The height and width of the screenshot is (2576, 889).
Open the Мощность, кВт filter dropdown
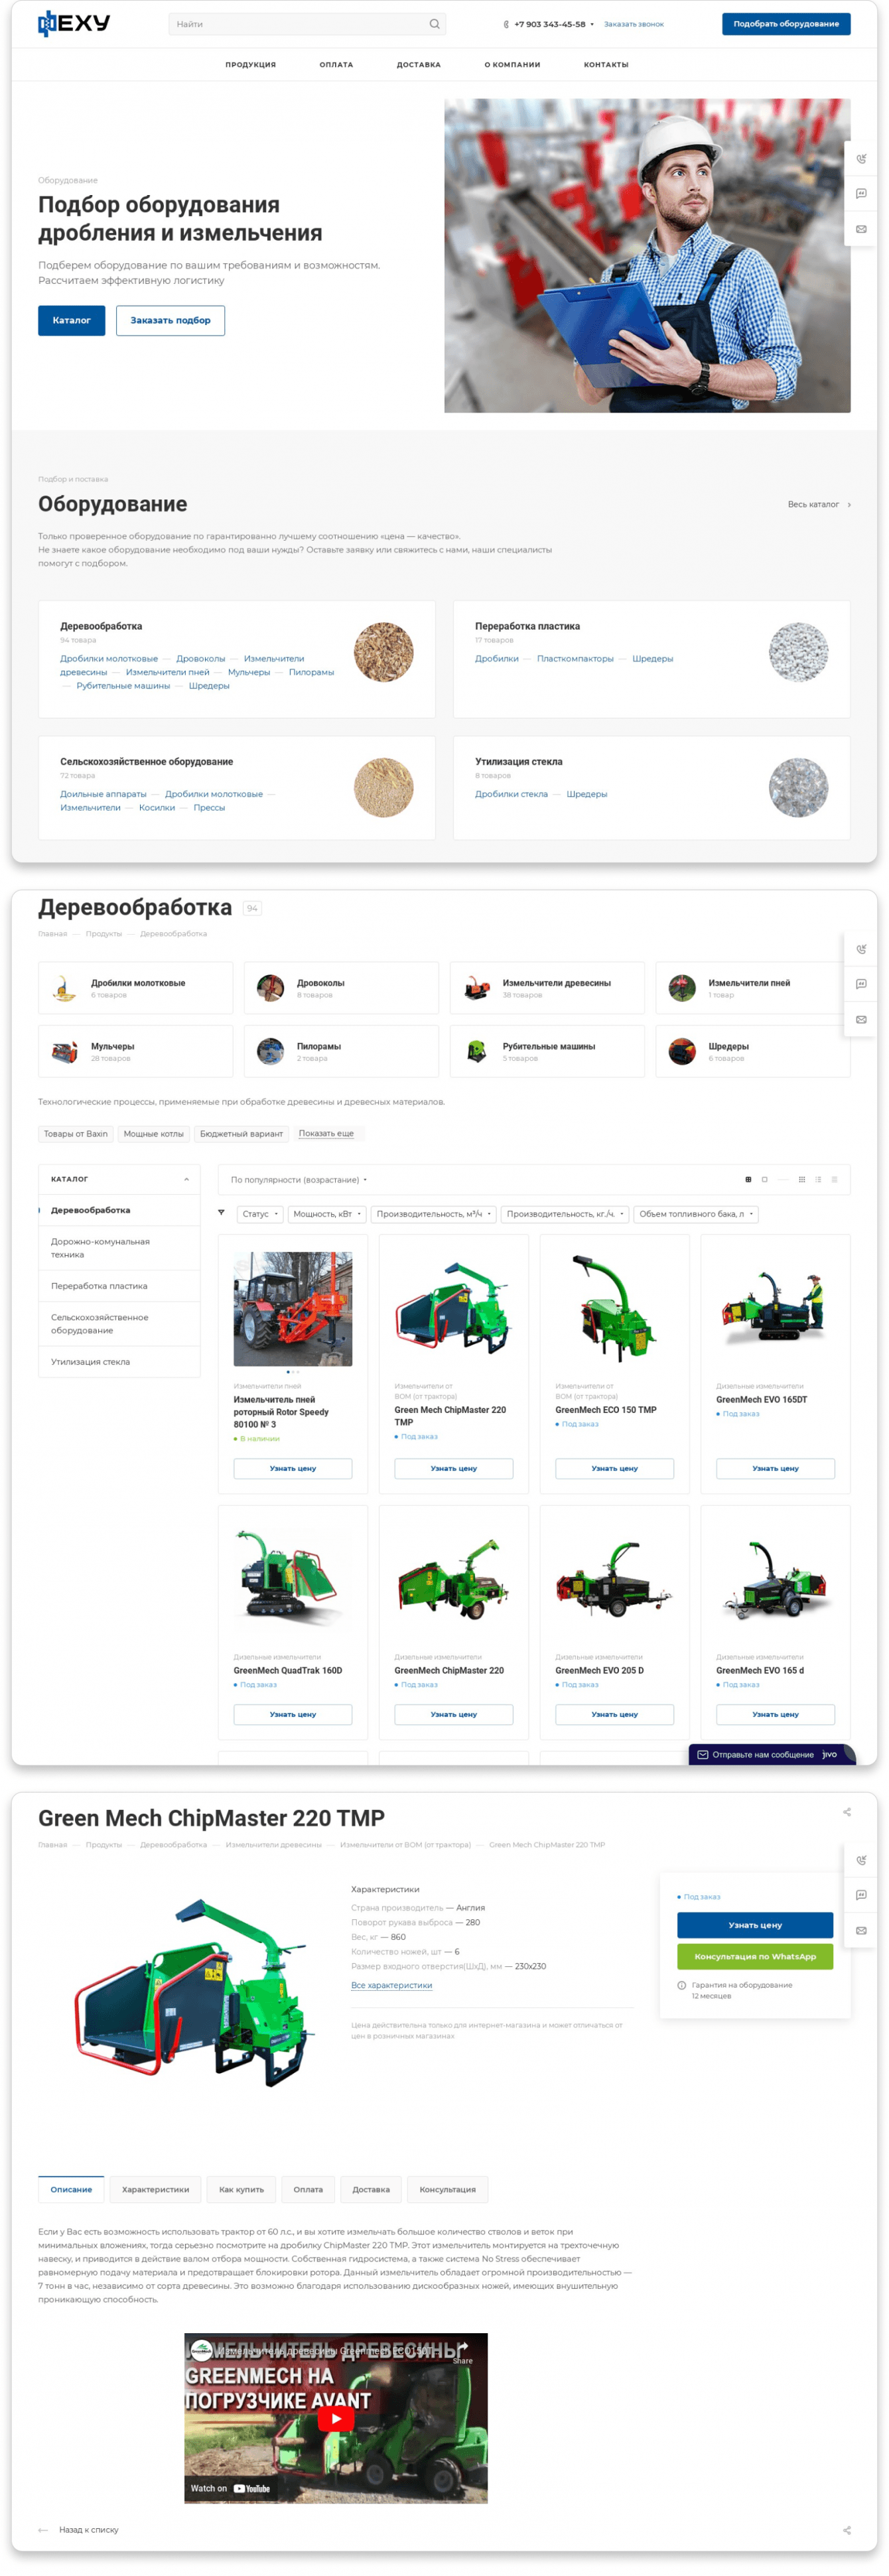click(327, 1214)
